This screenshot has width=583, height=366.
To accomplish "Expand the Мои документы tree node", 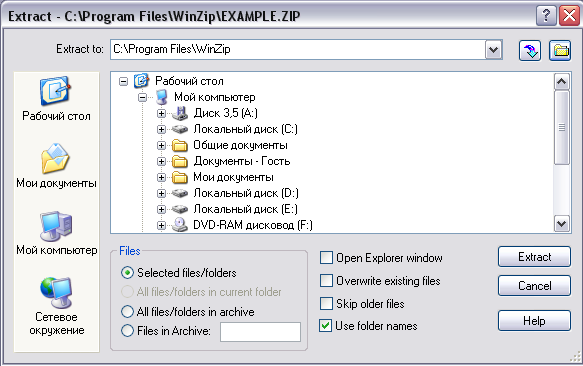I will point(161,177).
